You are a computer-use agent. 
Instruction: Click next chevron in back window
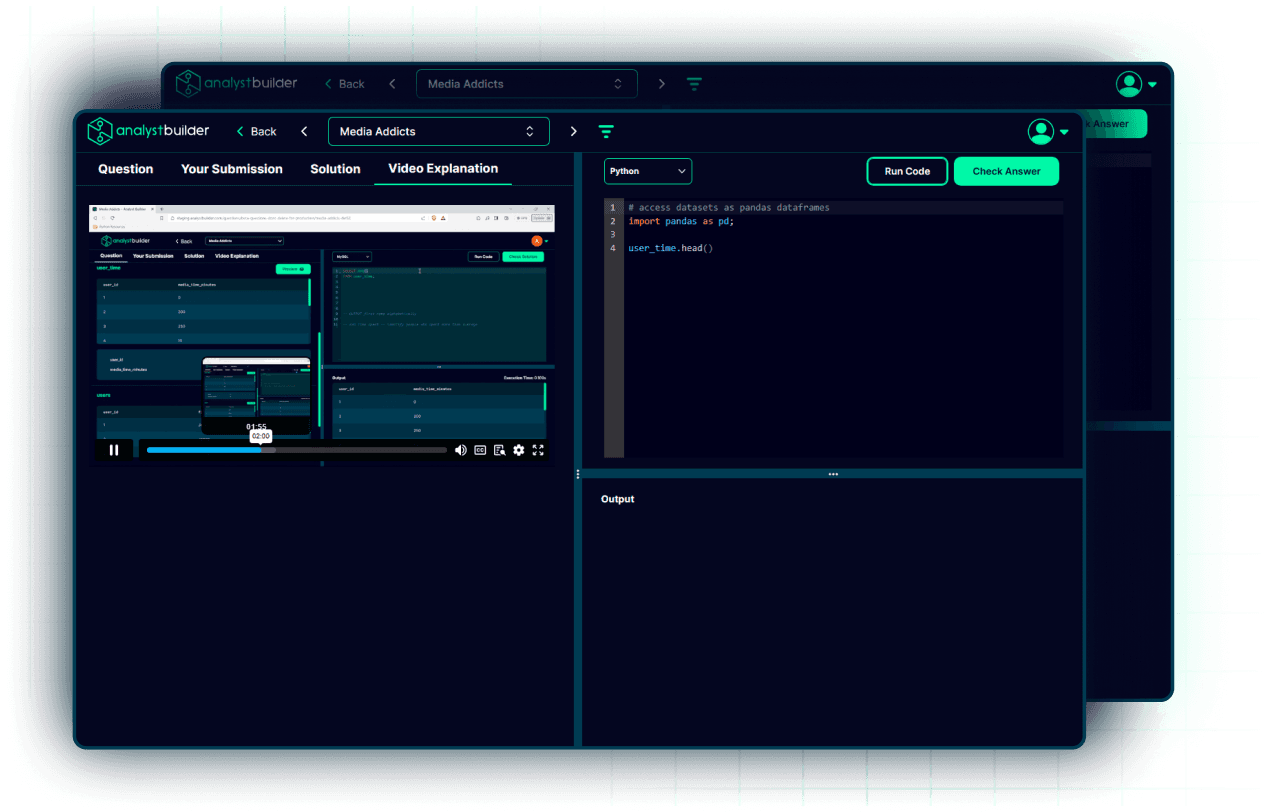click(661, 84)
